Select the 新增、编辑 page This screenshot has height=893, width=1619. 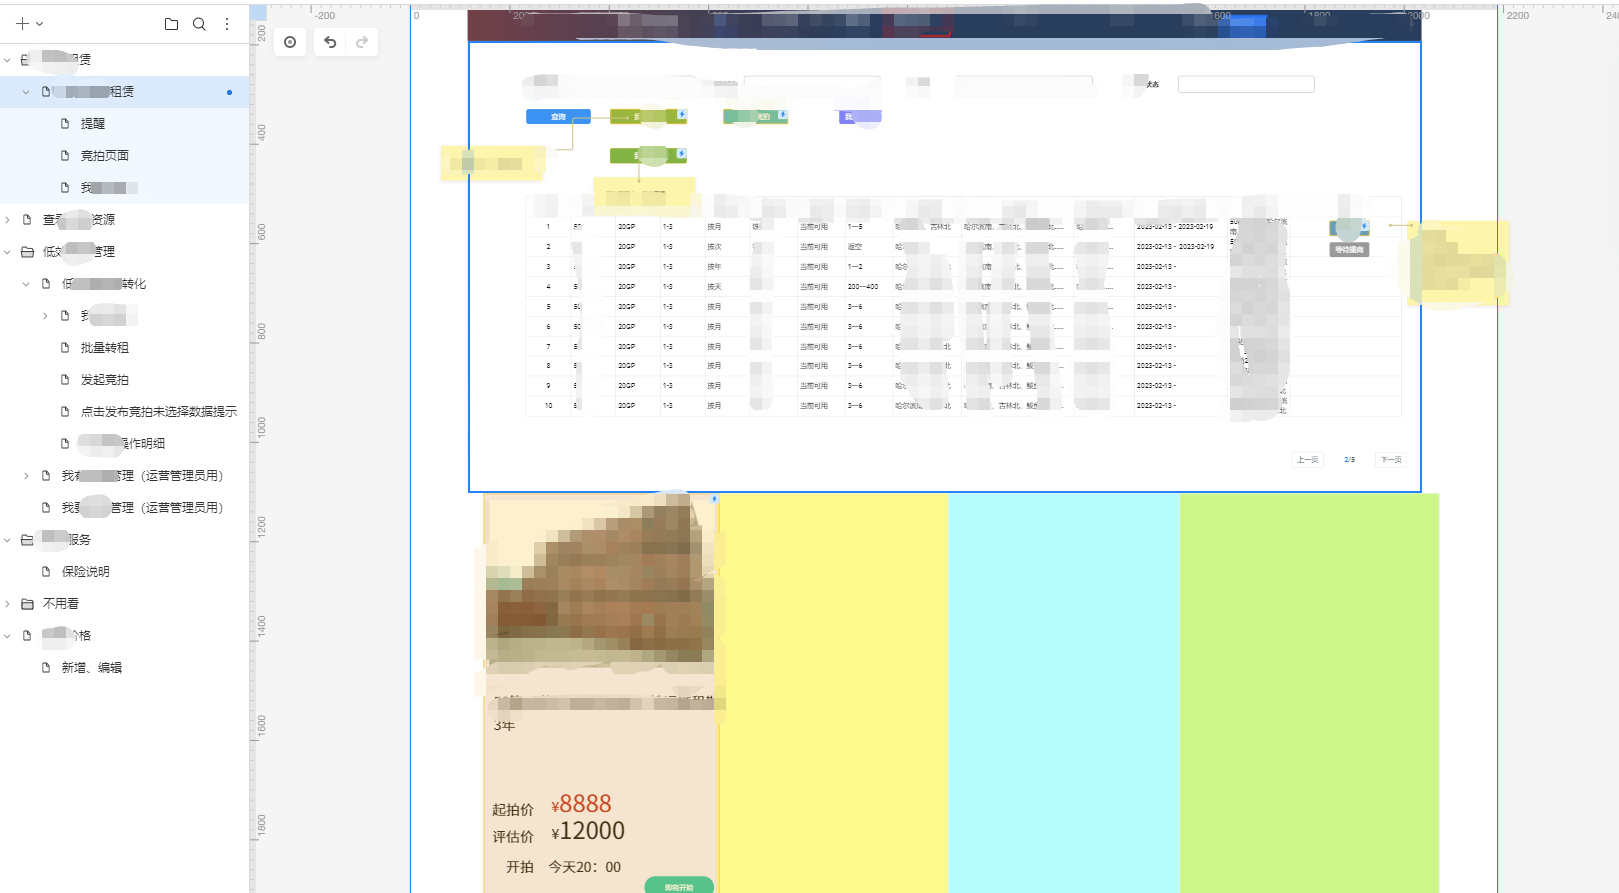point(92,668)
